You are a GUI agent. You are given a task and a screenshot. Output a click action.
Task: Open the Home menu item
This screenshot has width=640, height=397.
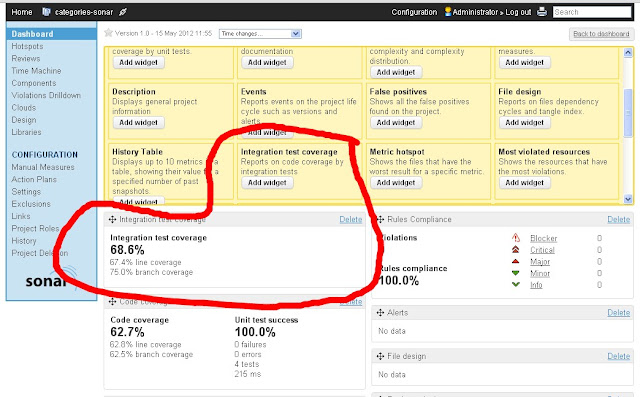22,12
